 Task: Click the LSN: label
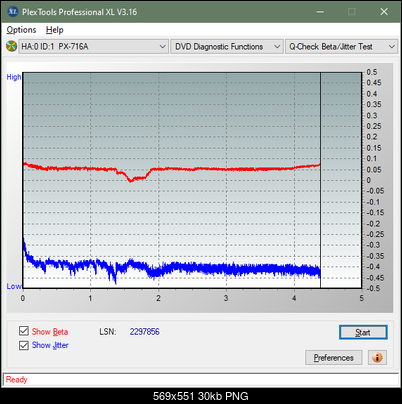click(108, 332)
